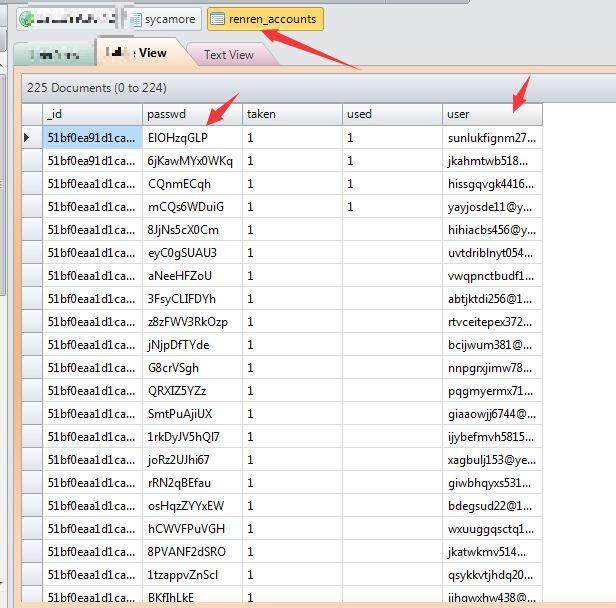Screen dimensions: 616x608
Task: Select taken value in the hCWVFPuVGH row
Action: 292,528
